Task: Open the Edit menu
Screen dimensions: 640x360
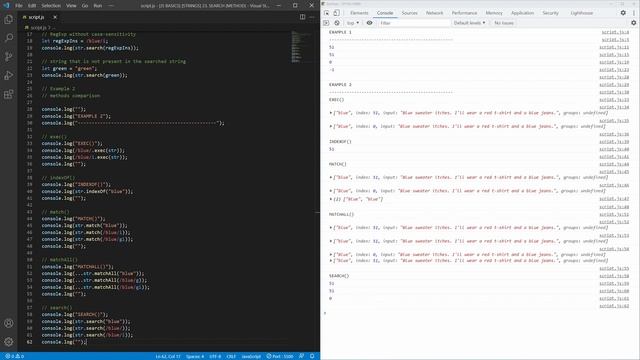Action: coord(32,6)
